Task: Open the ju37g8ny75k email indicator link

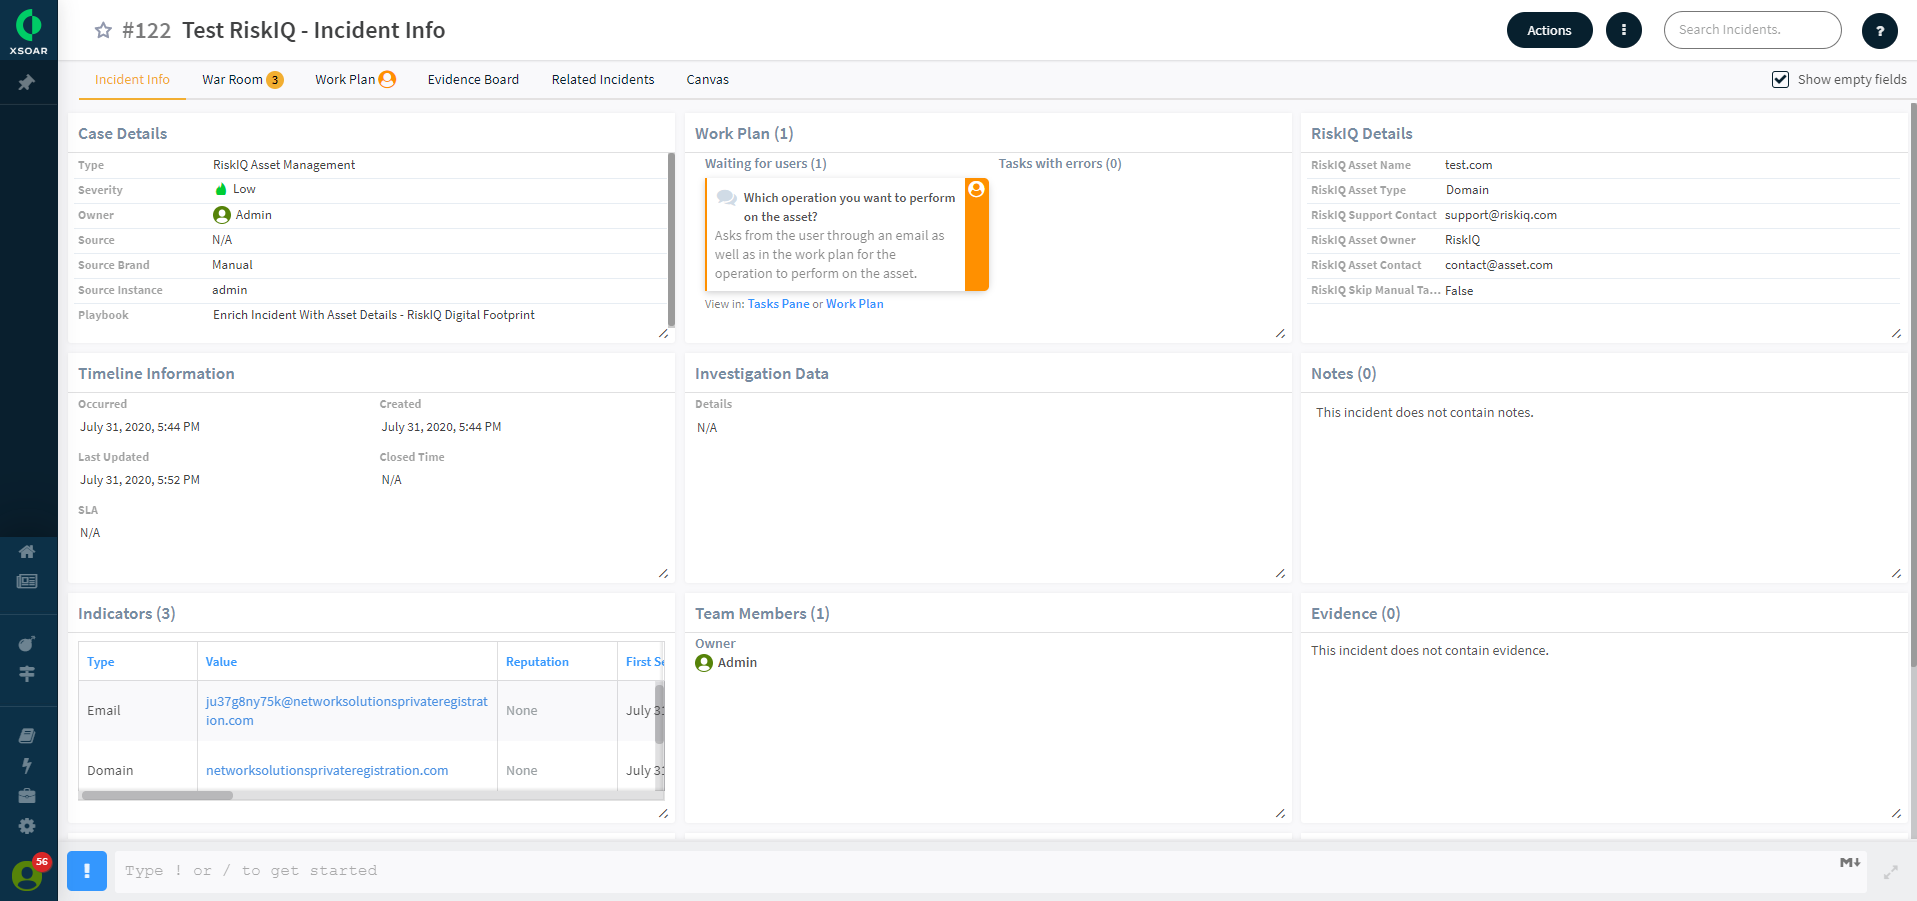Action: click(346, 711)
